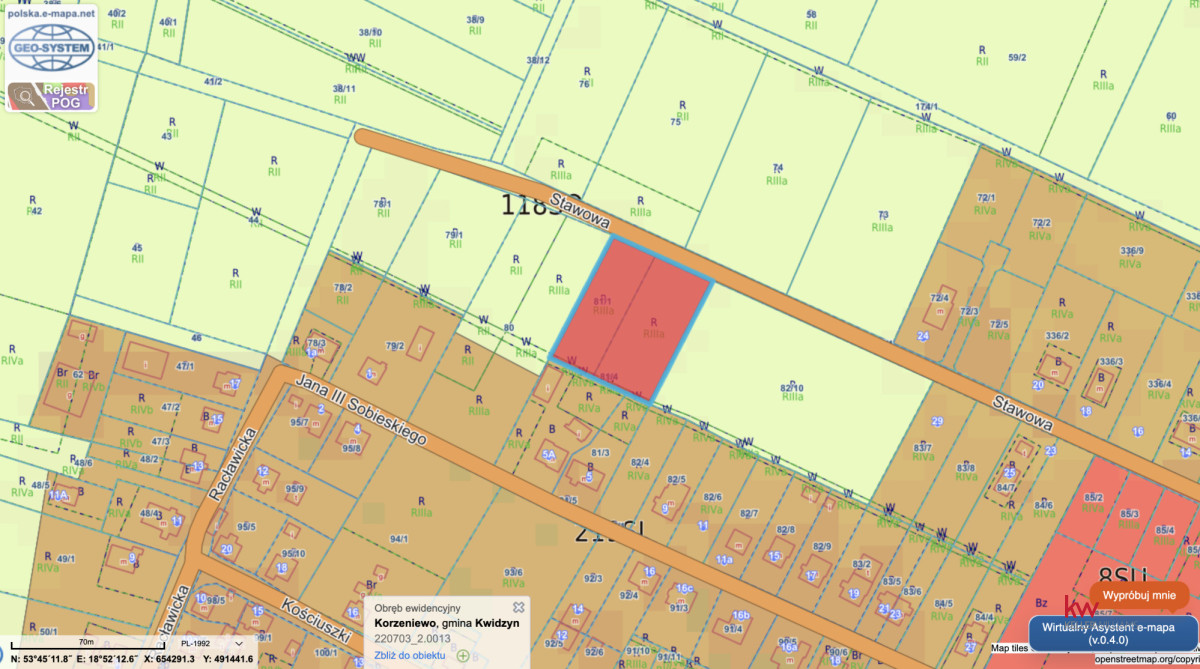Click the openstreetmap.org copyright link

(1145, 660)
